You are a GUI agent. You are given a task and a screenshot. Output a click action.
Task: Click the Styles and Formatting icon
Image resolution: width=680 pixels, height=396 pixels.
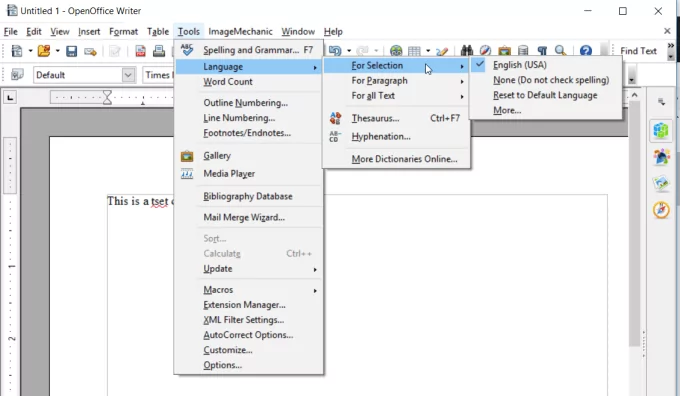point(17,75)
